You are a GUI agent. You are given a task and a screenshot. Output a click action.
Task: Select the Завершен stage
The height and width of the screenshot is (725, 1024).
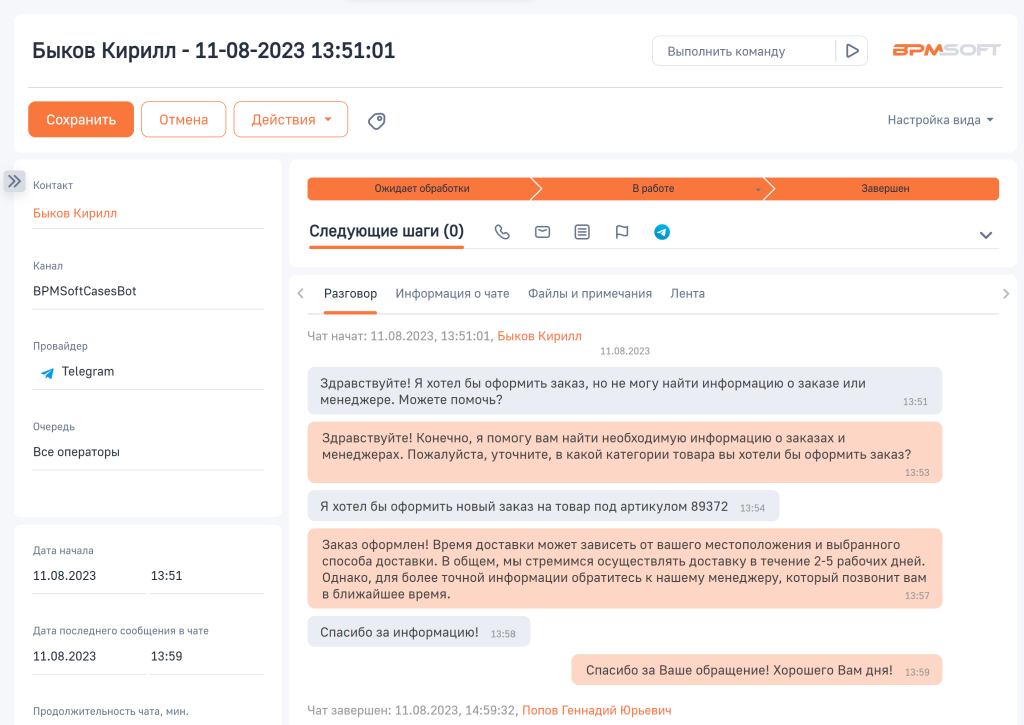[x=885, y=189]
